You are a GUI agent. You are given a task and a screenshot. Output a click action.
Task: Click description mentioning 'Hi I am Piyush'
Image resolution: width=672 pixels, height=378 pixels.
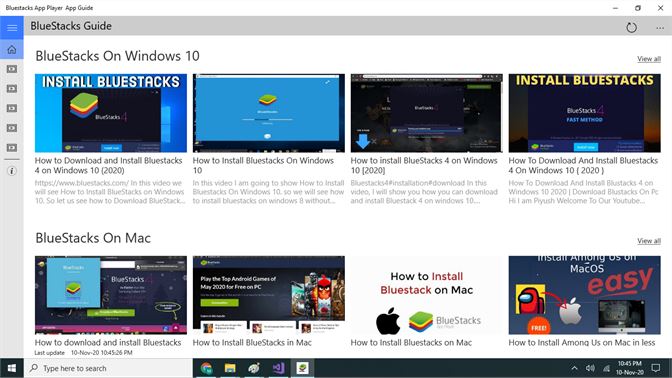point(583,192)
